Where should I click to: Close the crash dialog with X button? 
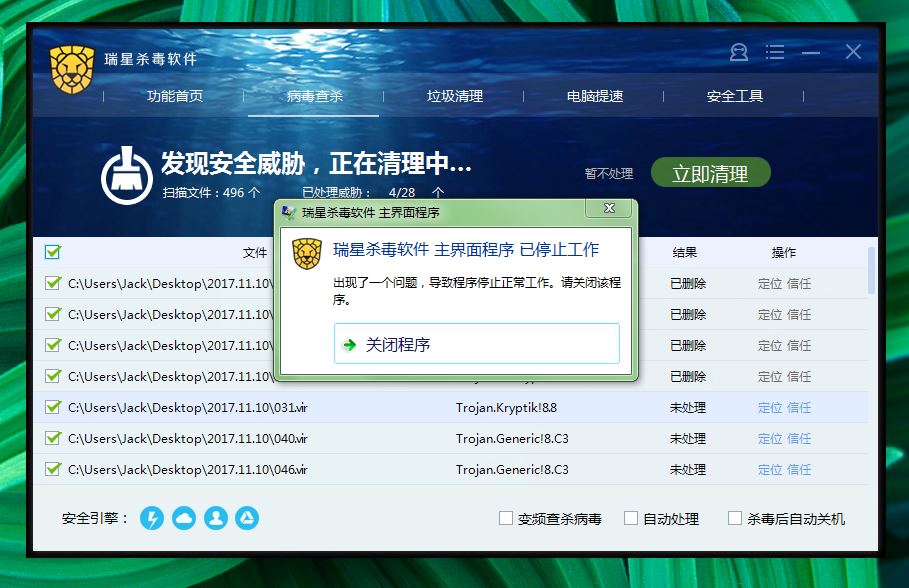pyautogui.click(x=609, y=208)
